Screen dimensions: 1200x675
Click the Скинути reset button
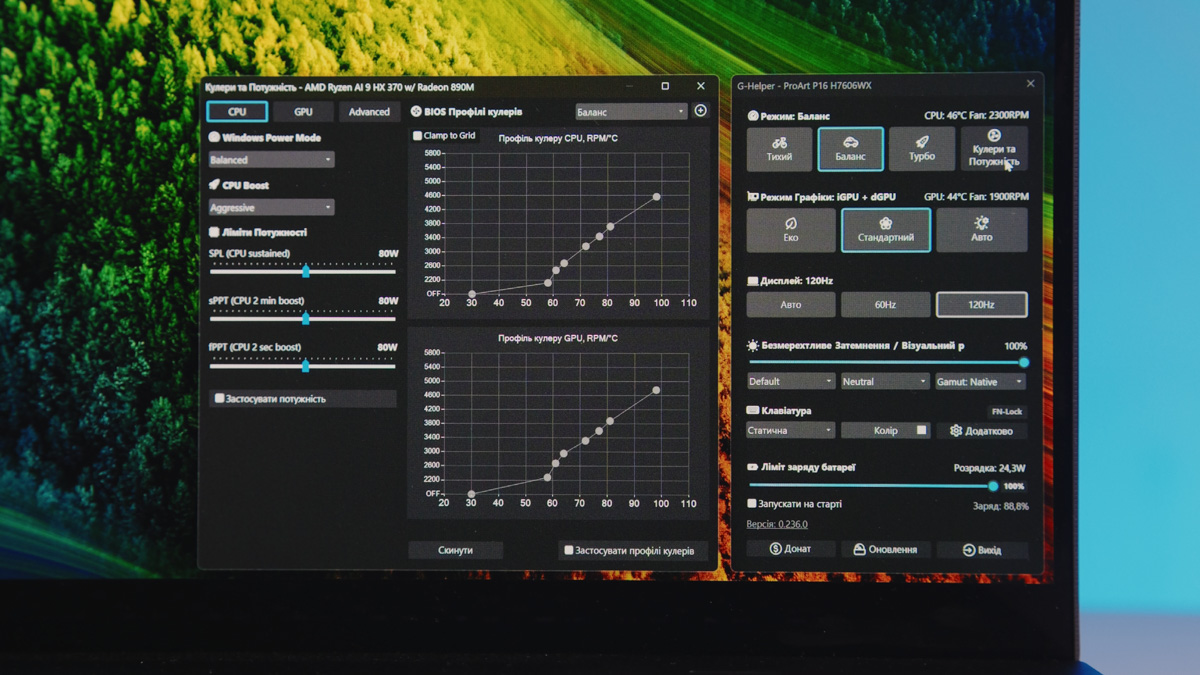[x=455, y=550]
